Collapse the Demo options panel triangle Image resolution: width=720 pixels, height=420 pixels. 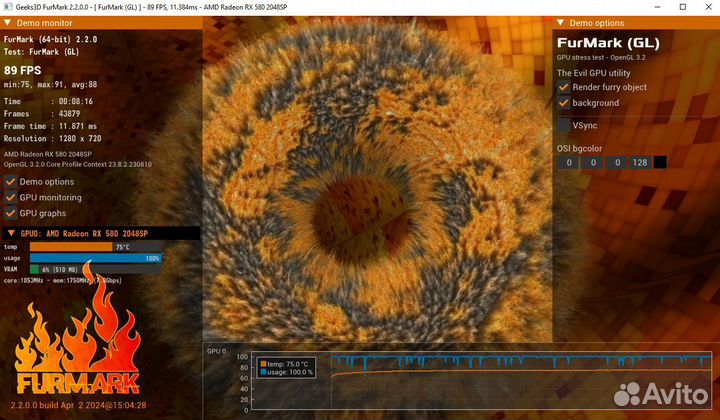(560, 22)
